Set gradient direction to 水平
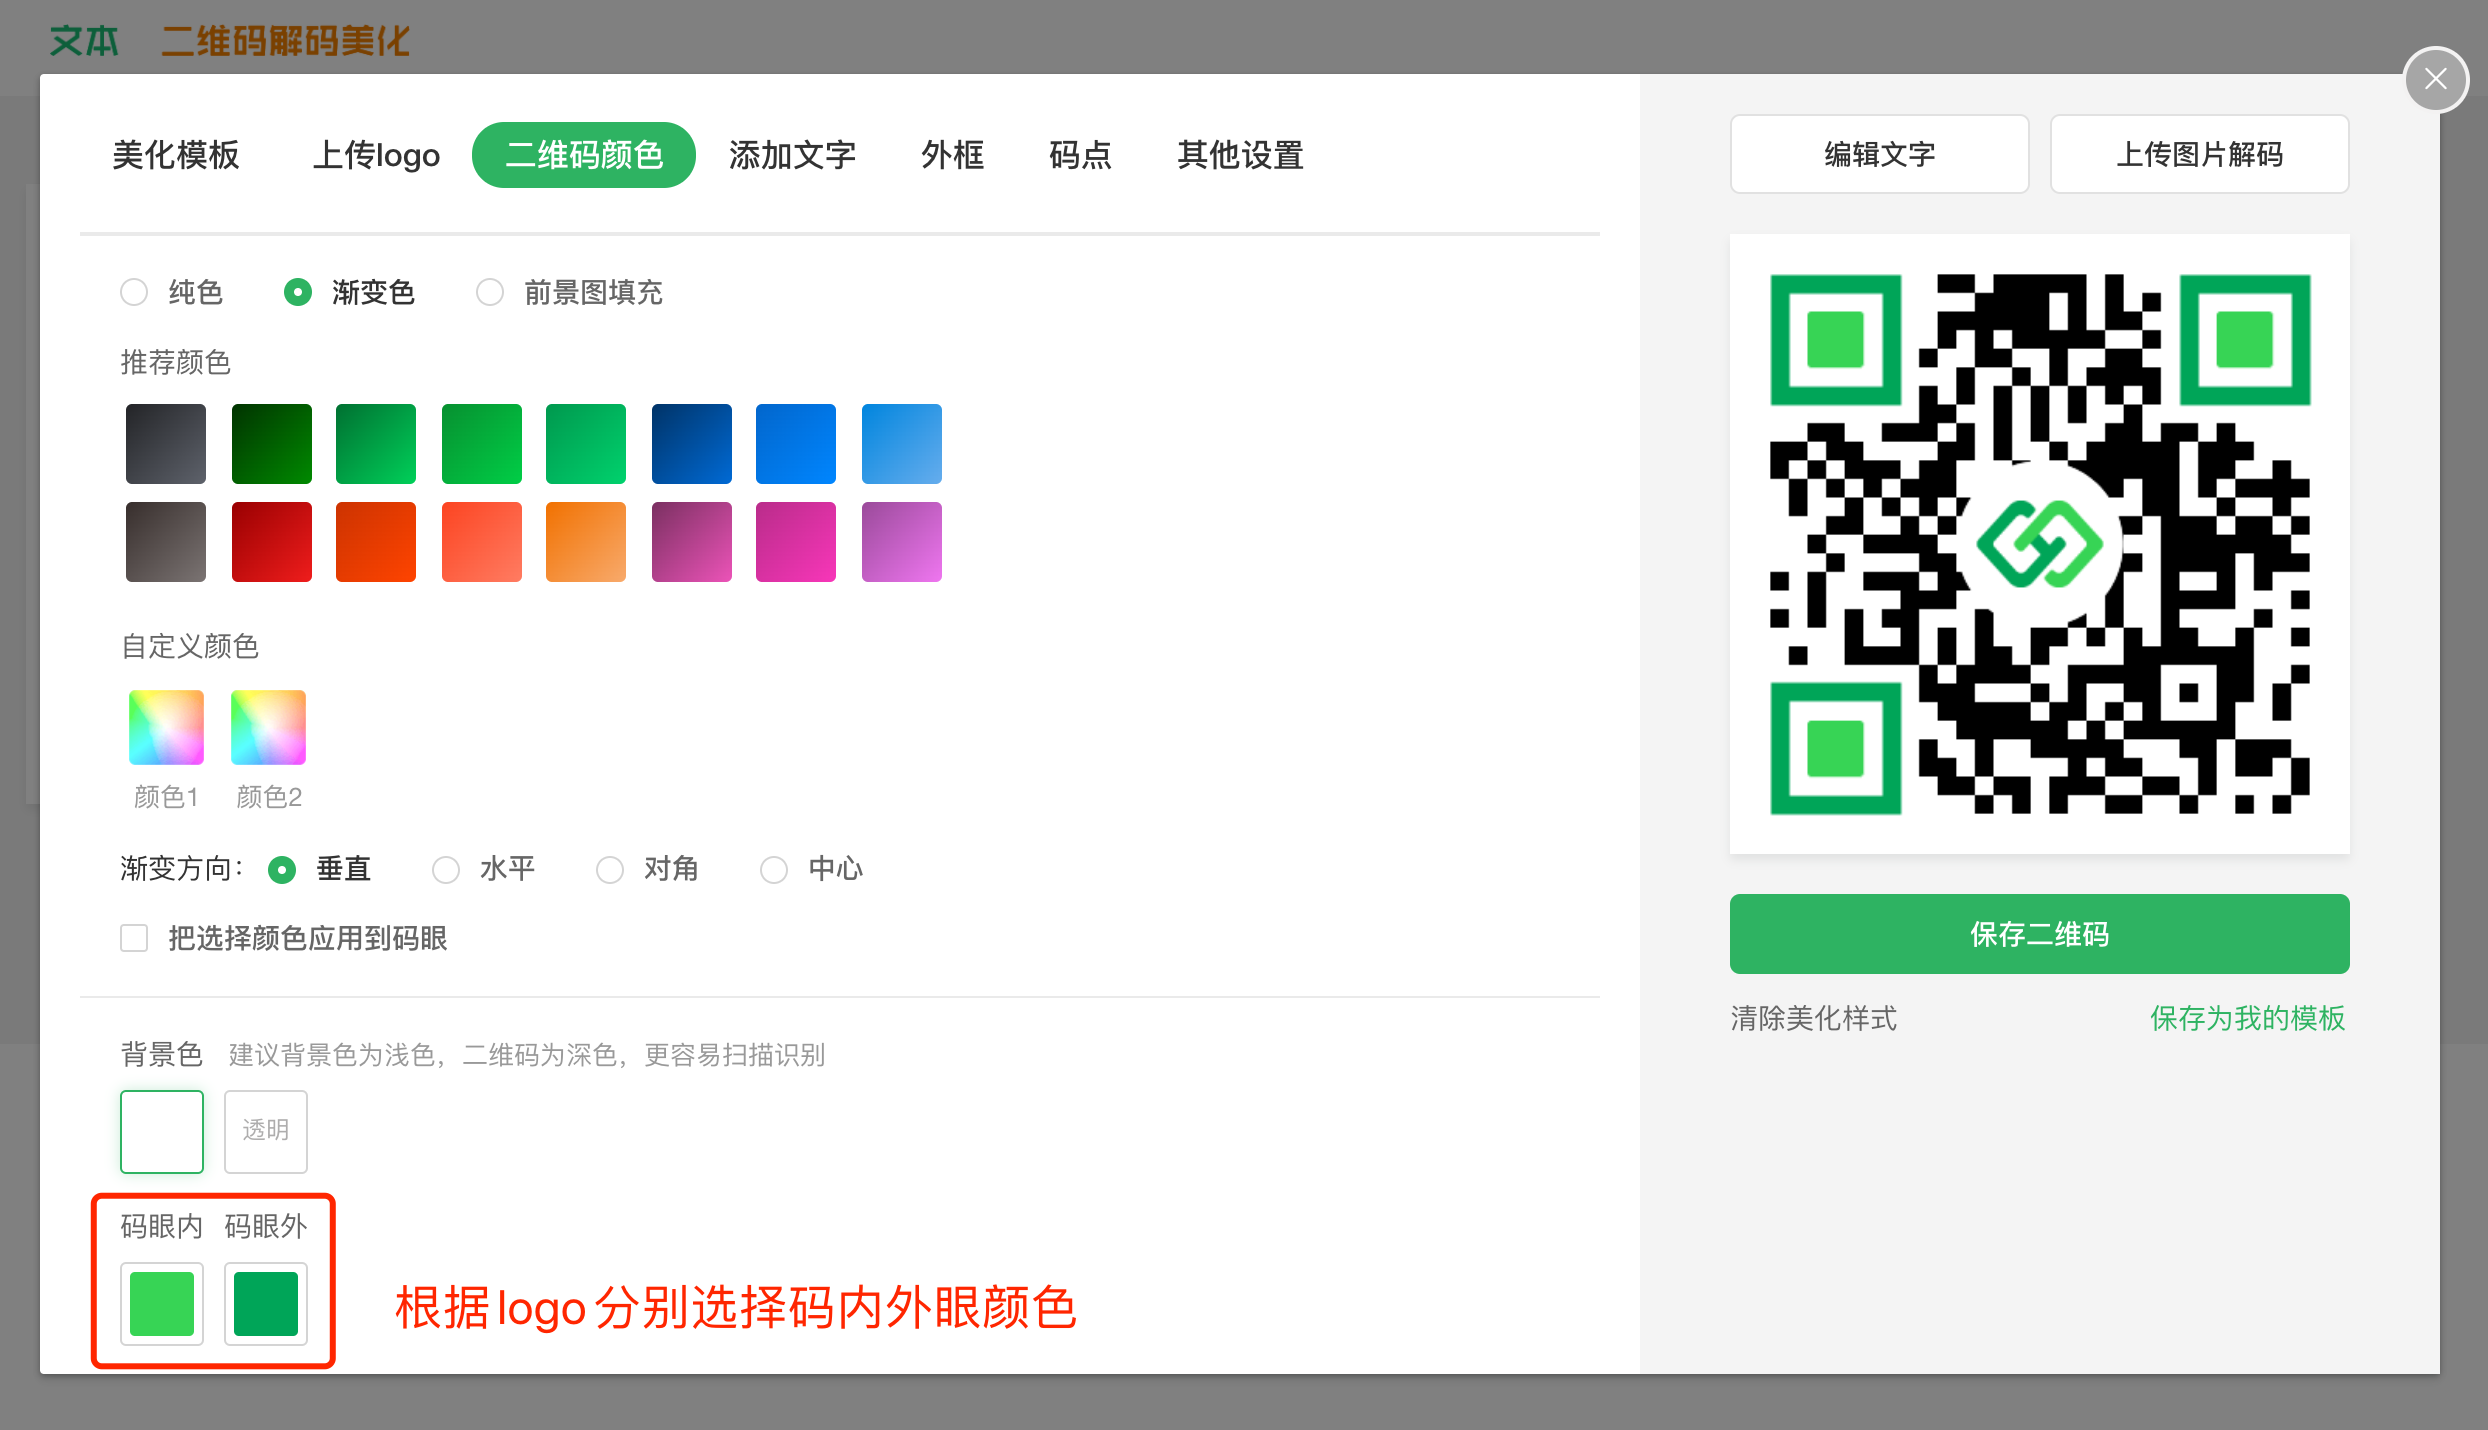The height and width of the screenshot is (1430, 2488). [x=446, y=870]
